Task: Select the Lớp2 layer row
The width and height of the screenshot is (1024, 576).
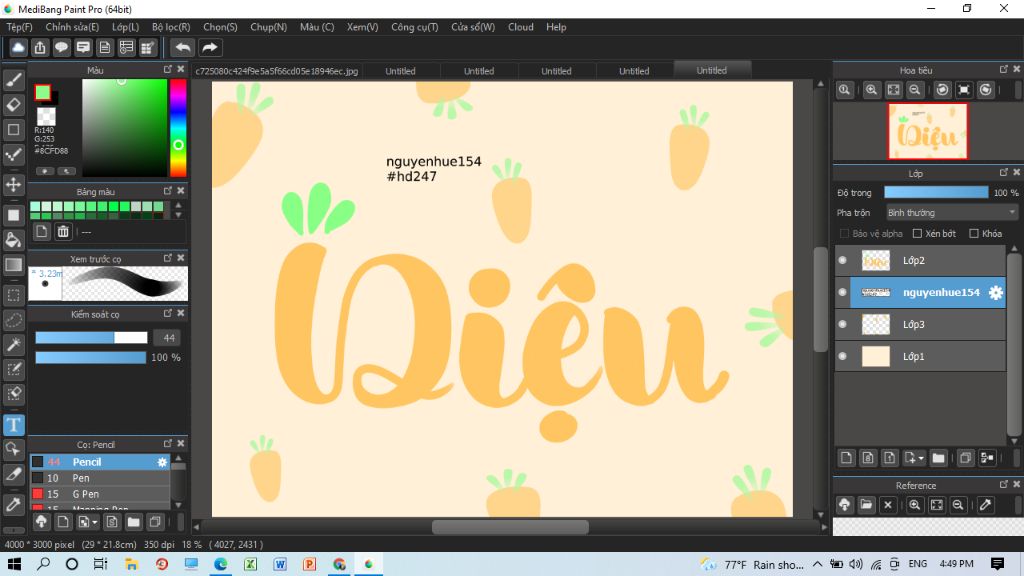Action: (x=920, y=260)
